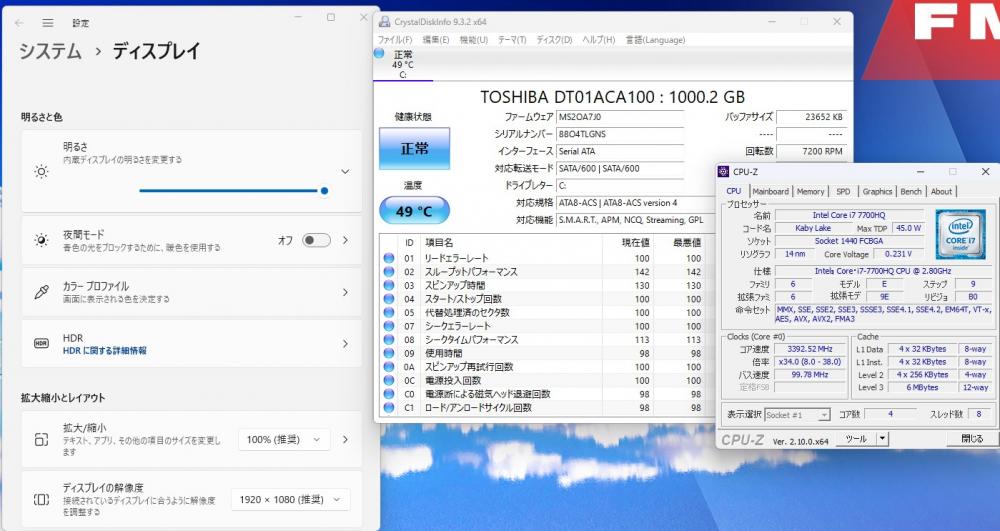The image size is (1000, 531).
Task: Open night light settings chevron
Action: click(x=345, y=240)
